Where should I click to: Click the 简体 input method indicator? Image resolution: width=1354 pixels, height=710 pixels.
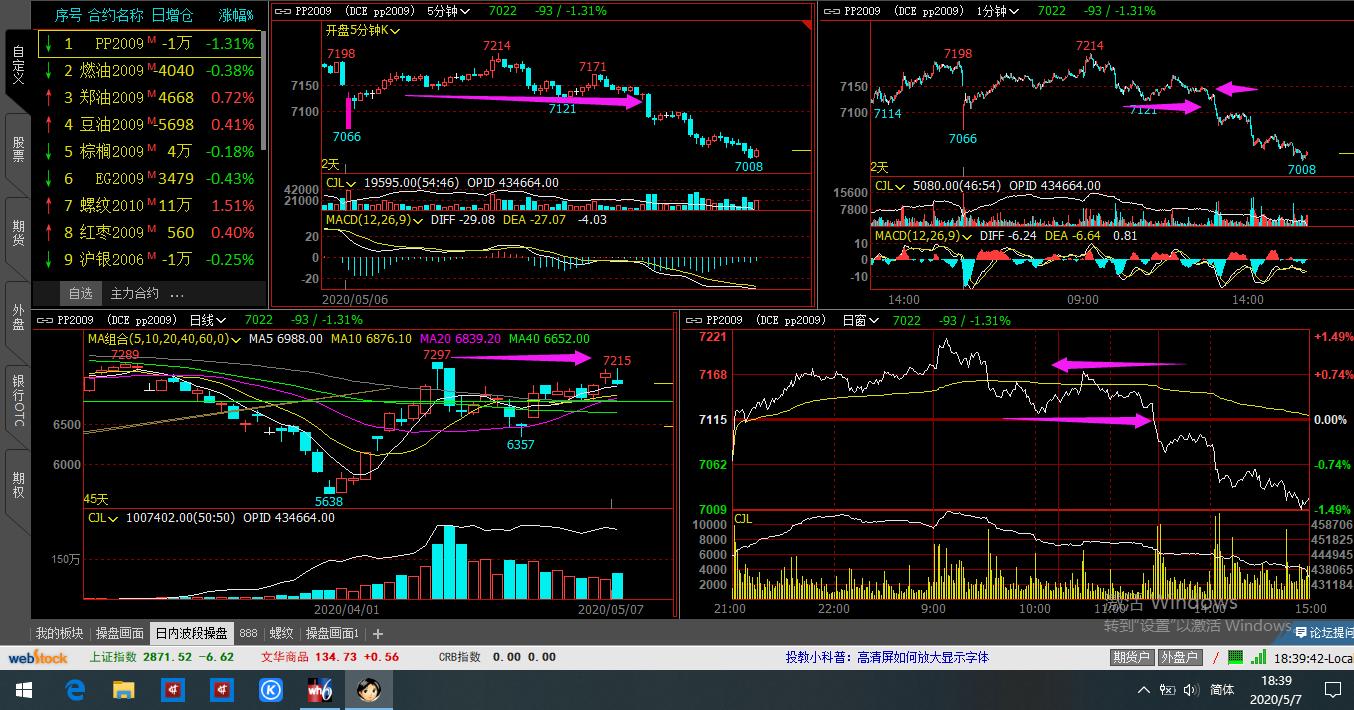click(1222, 690)
